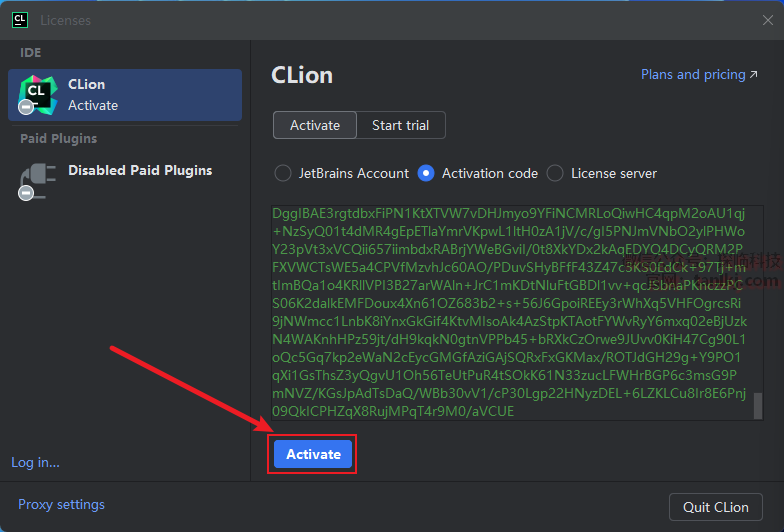Click the CLion heading text
Viewport: 784px width, 532px height.
click(x=302, y=75)
